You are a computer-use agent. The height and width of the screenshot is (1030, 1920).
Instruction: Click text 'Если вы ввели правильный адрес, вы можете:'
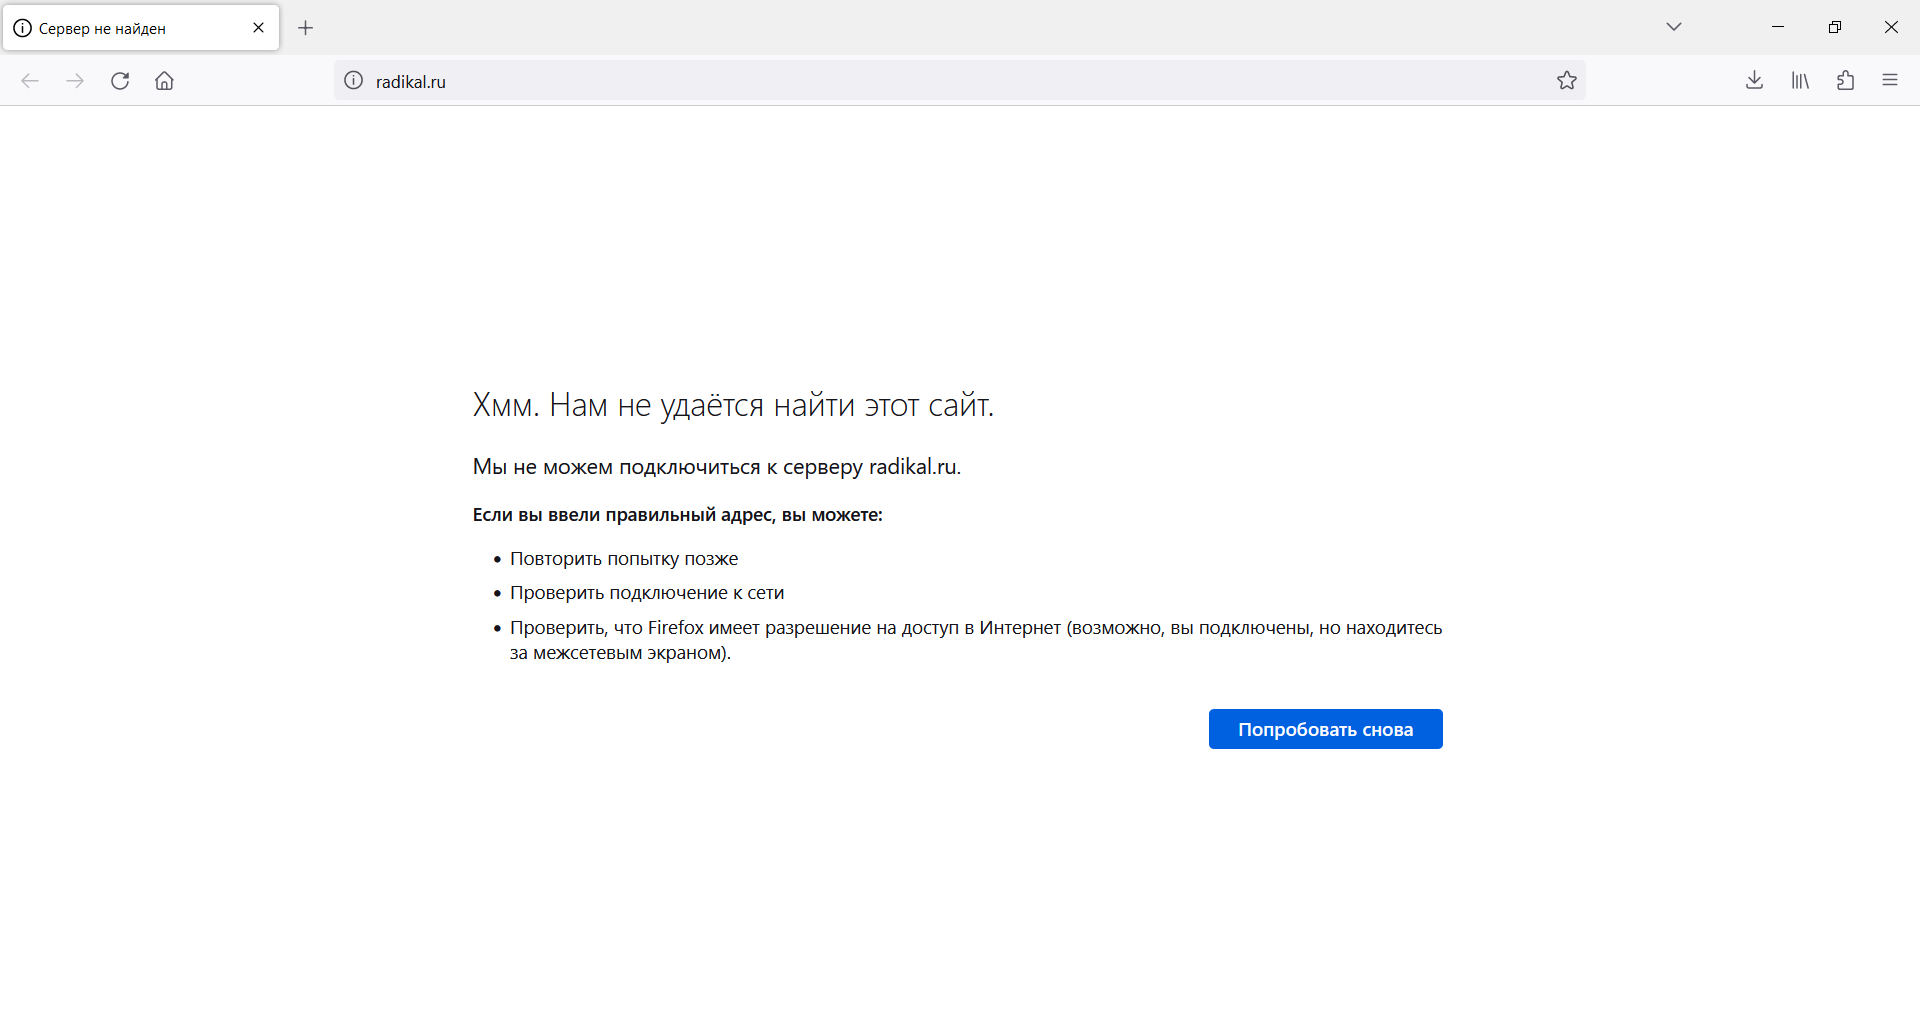[x=677, y=515]
